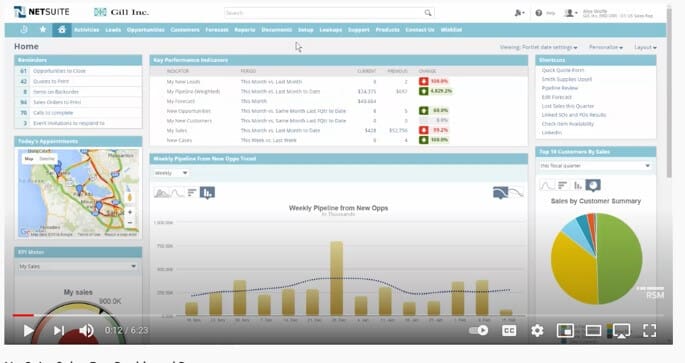Toggle closed captions on the video
The width and height of the screenshot is (685, 363).
(509, 331)
